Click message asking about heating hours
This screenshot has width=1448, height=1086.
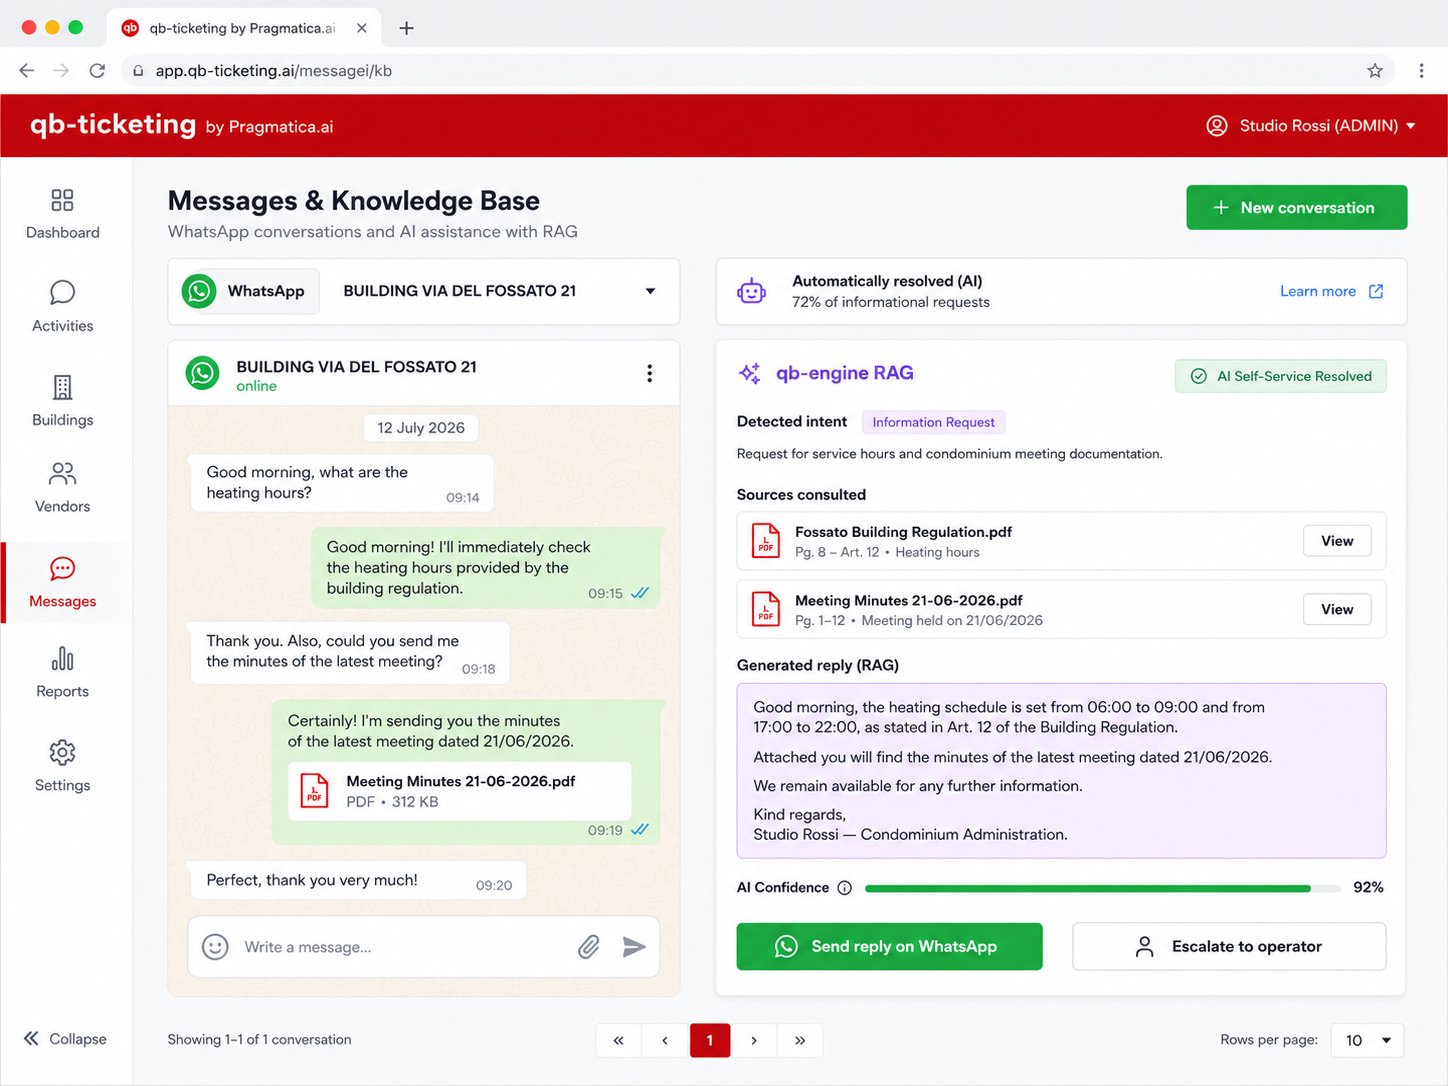342,483
